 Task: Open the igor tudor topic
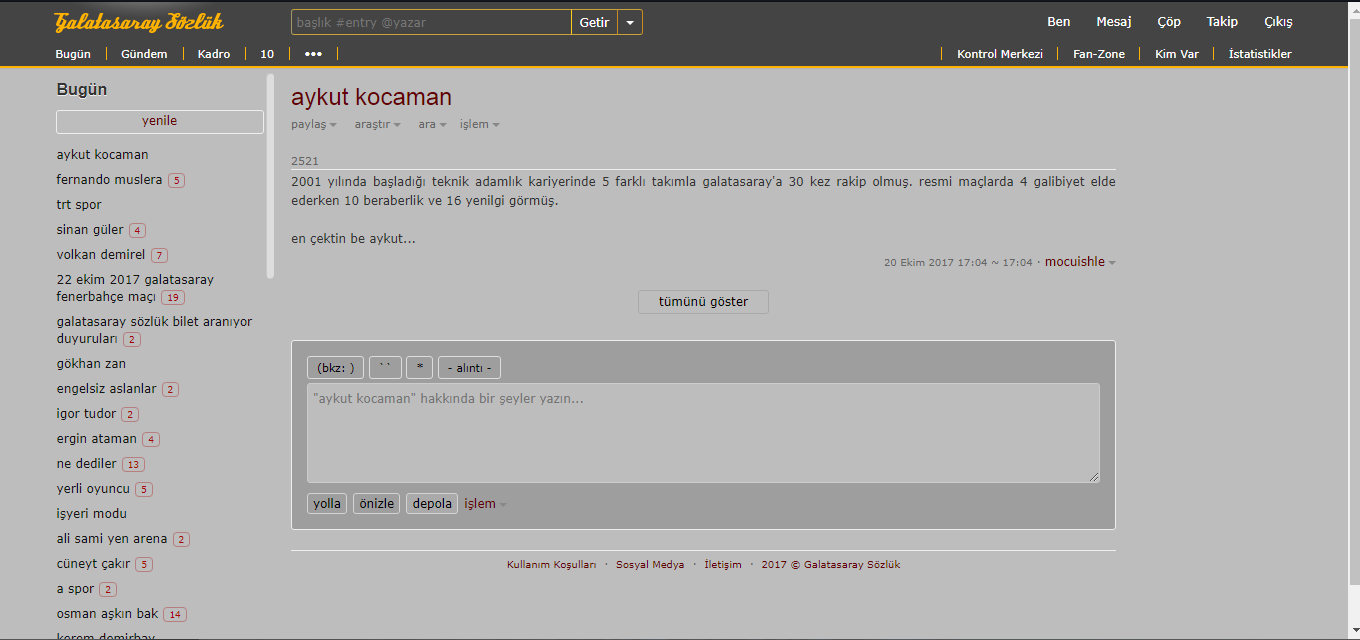(86, 414)
